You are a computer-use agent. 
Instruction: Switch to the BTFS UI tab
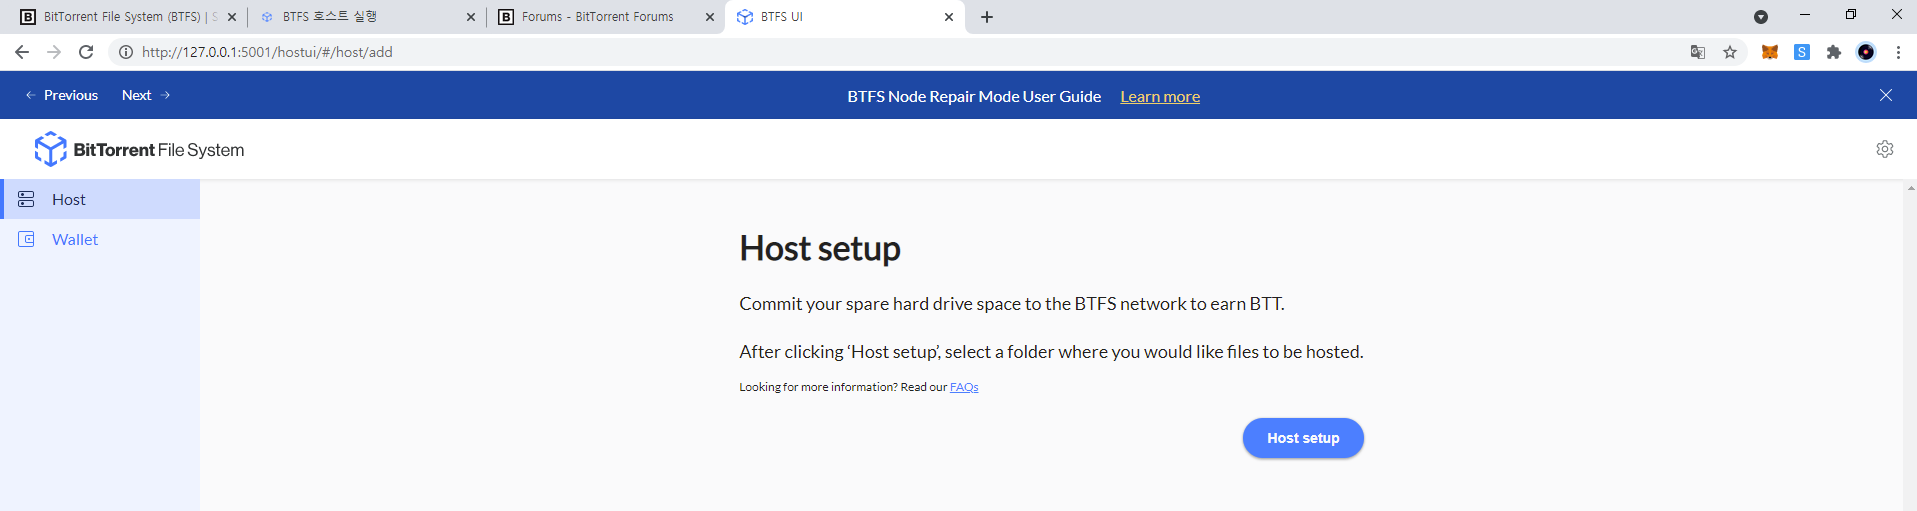(845, 17)
